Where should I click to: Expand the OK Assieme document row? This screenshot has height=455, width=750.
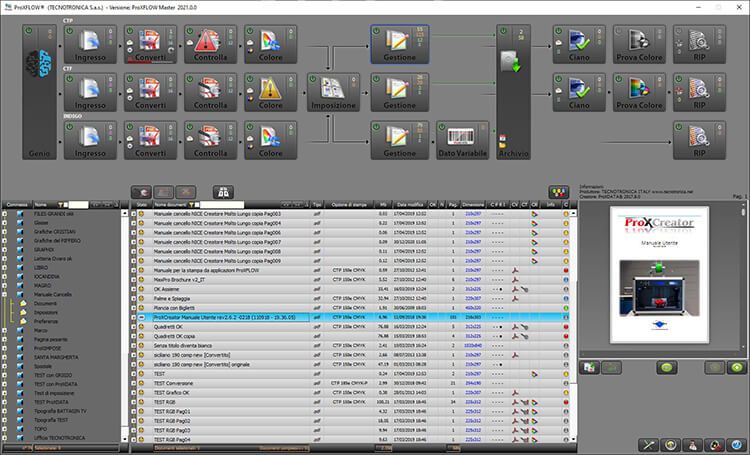[134, 289]
